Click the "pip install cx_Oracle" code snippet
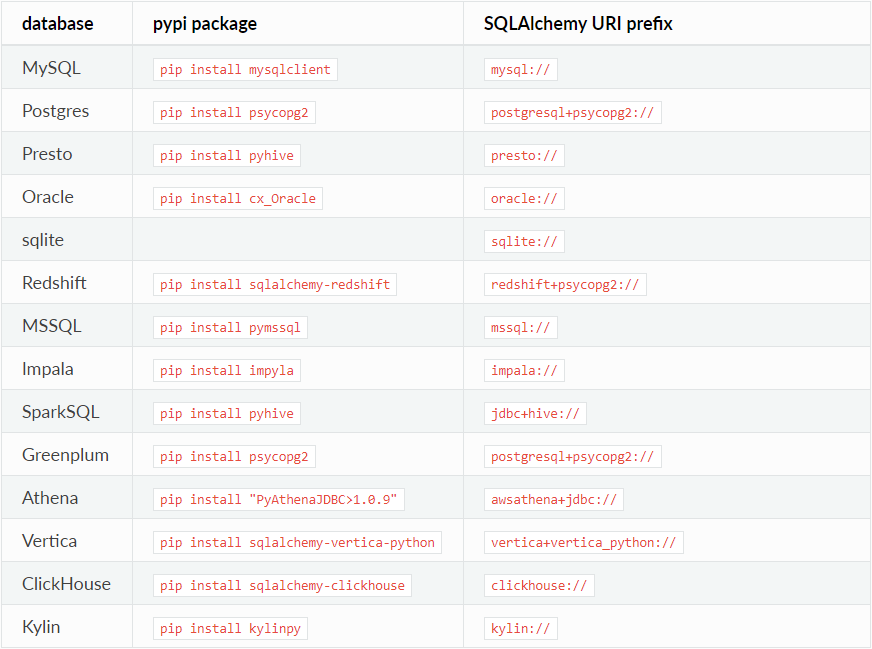 click(x=238, y=198)
